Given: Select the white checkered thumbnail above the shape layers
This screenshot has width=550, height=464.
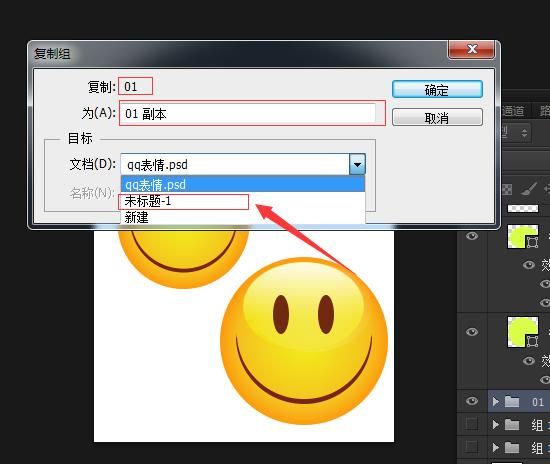Looking at the screenshot, I should point(523,209).
